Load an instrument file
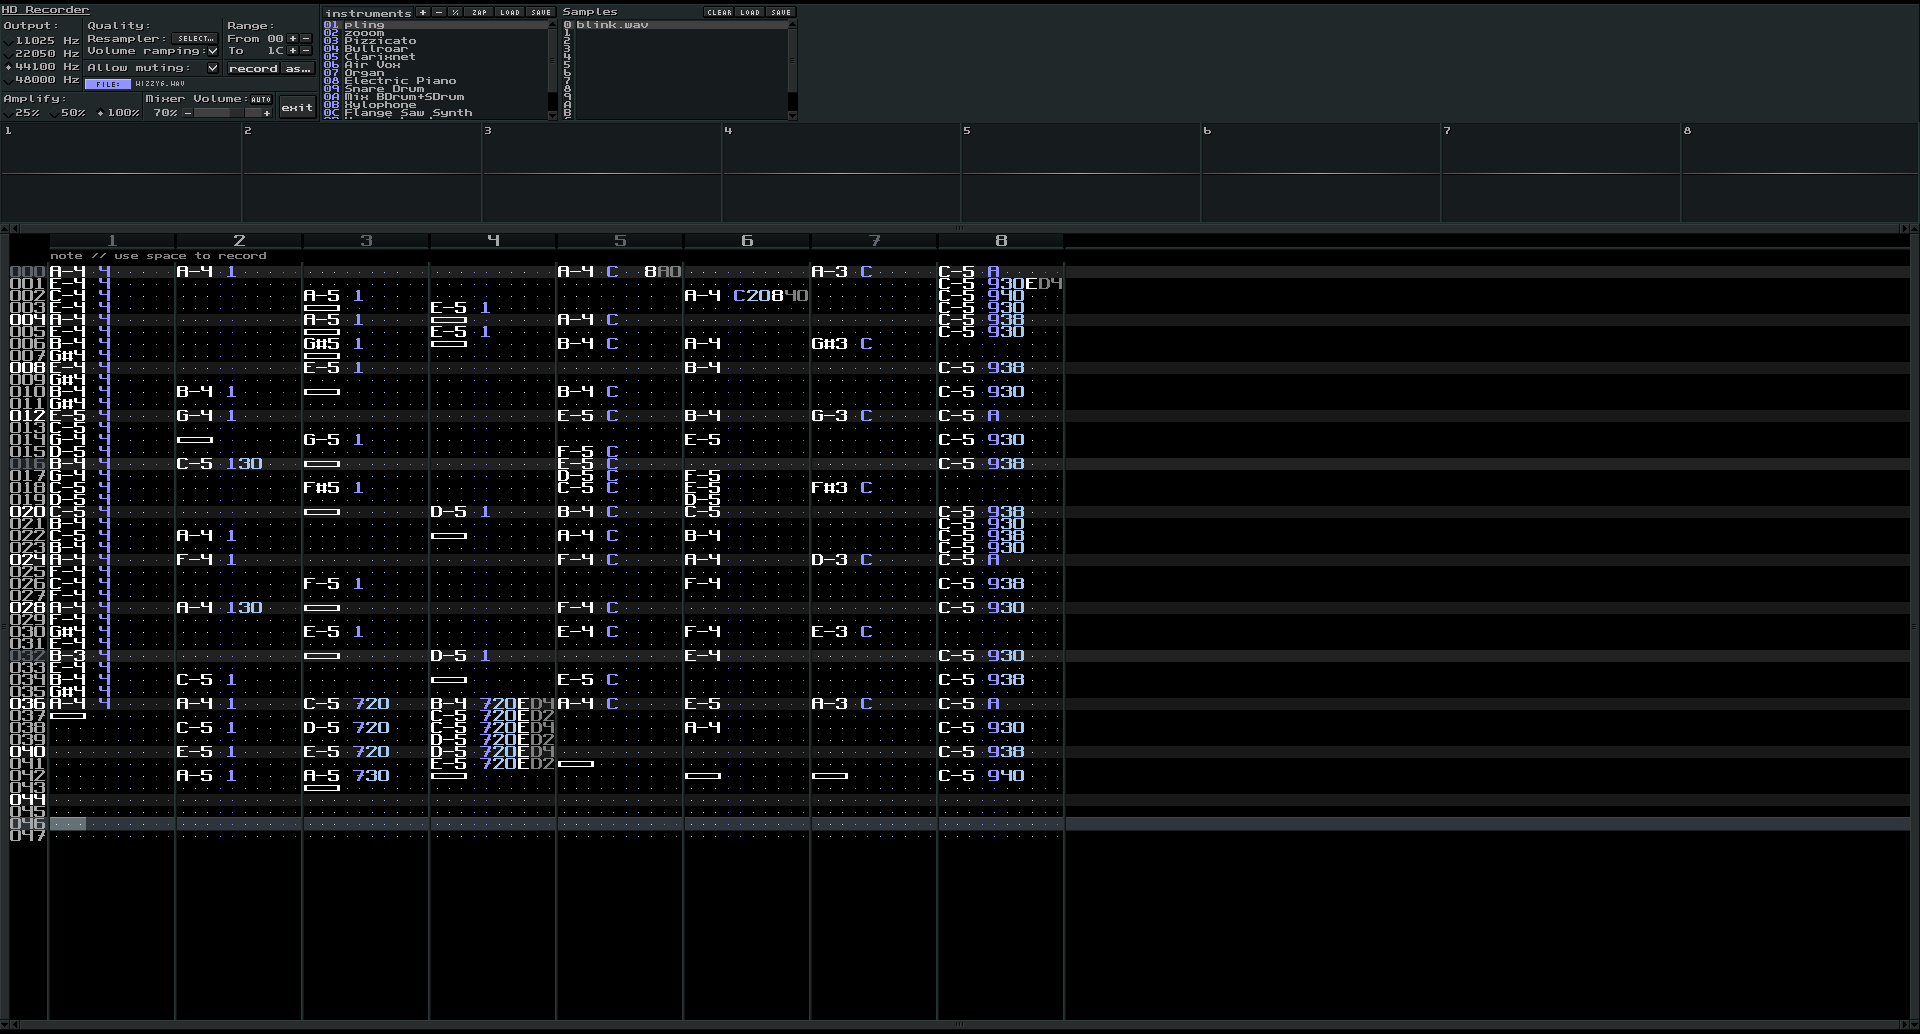This screenshot has width=1920, height=1034. click(x=510, y=12)
